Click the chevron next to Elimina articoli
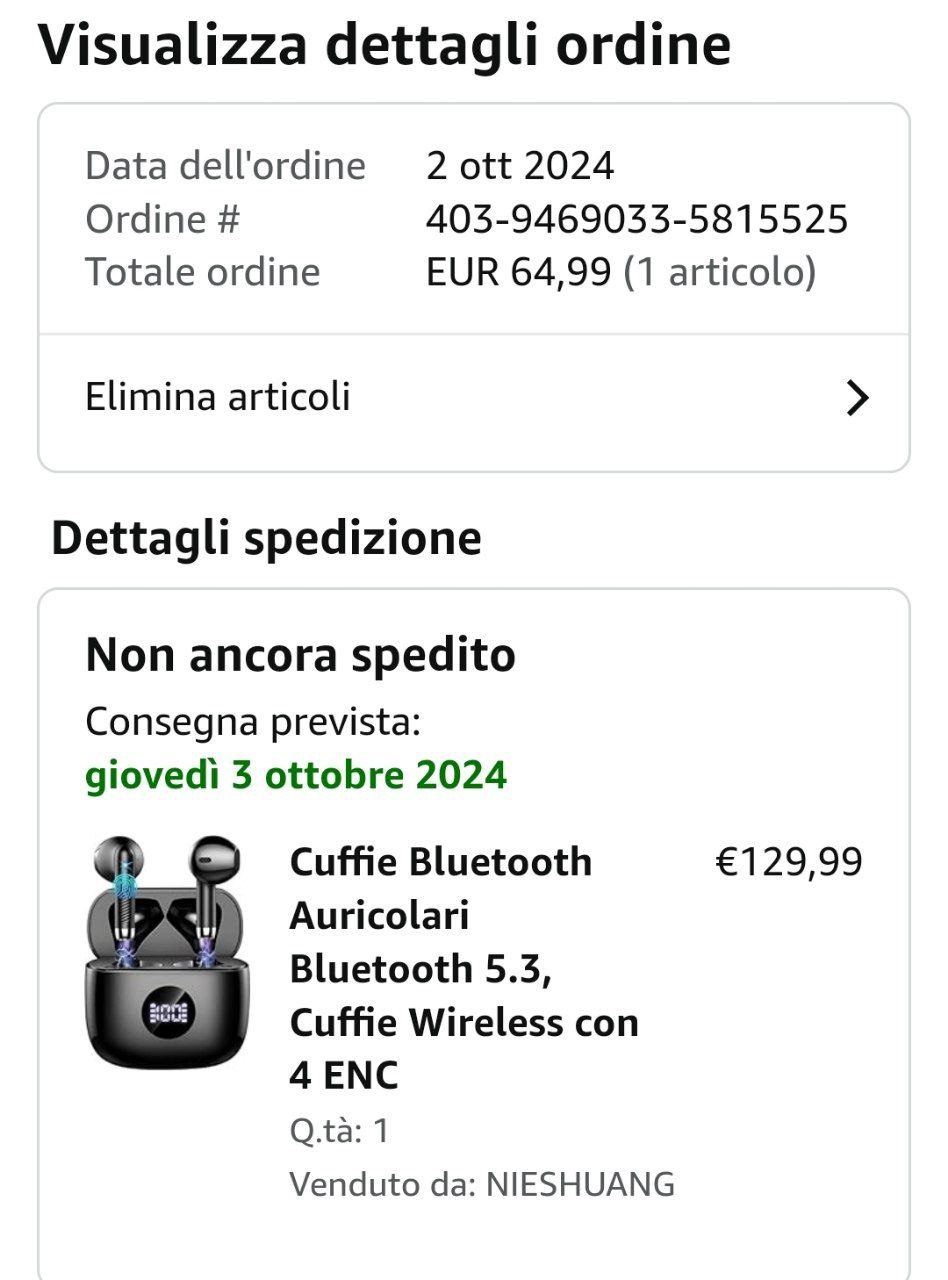This screenshot has width=948, height=1280. tap(857, 399)
